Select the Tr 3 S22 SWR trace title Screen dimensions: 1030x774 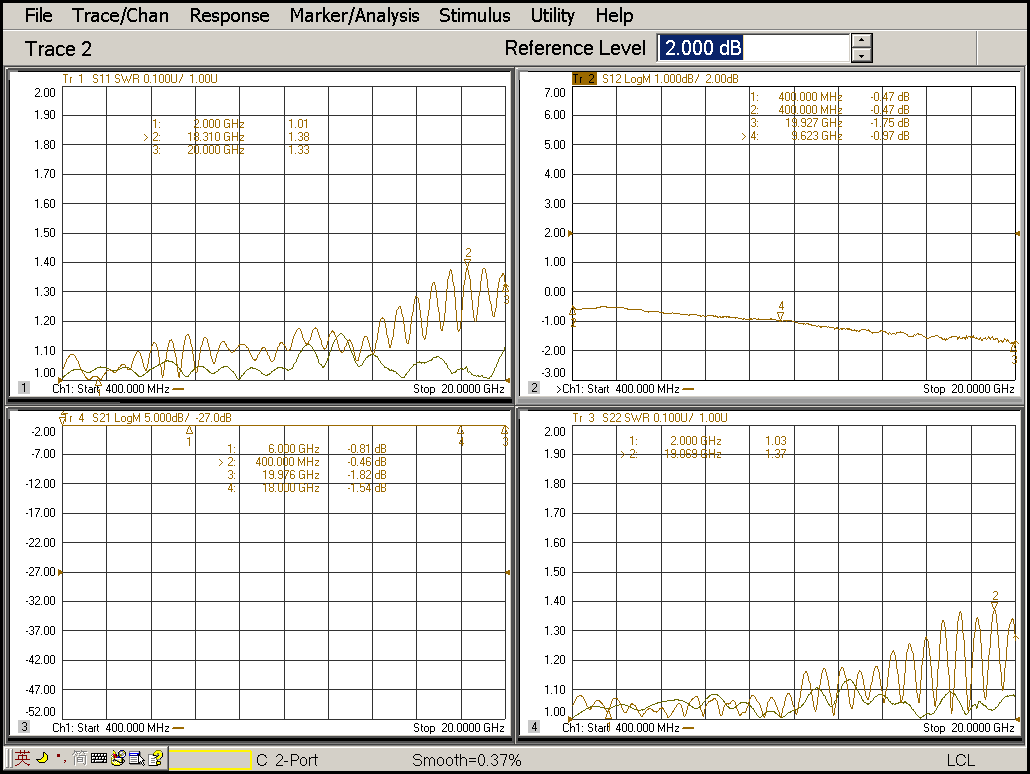[x=650, y=418]
